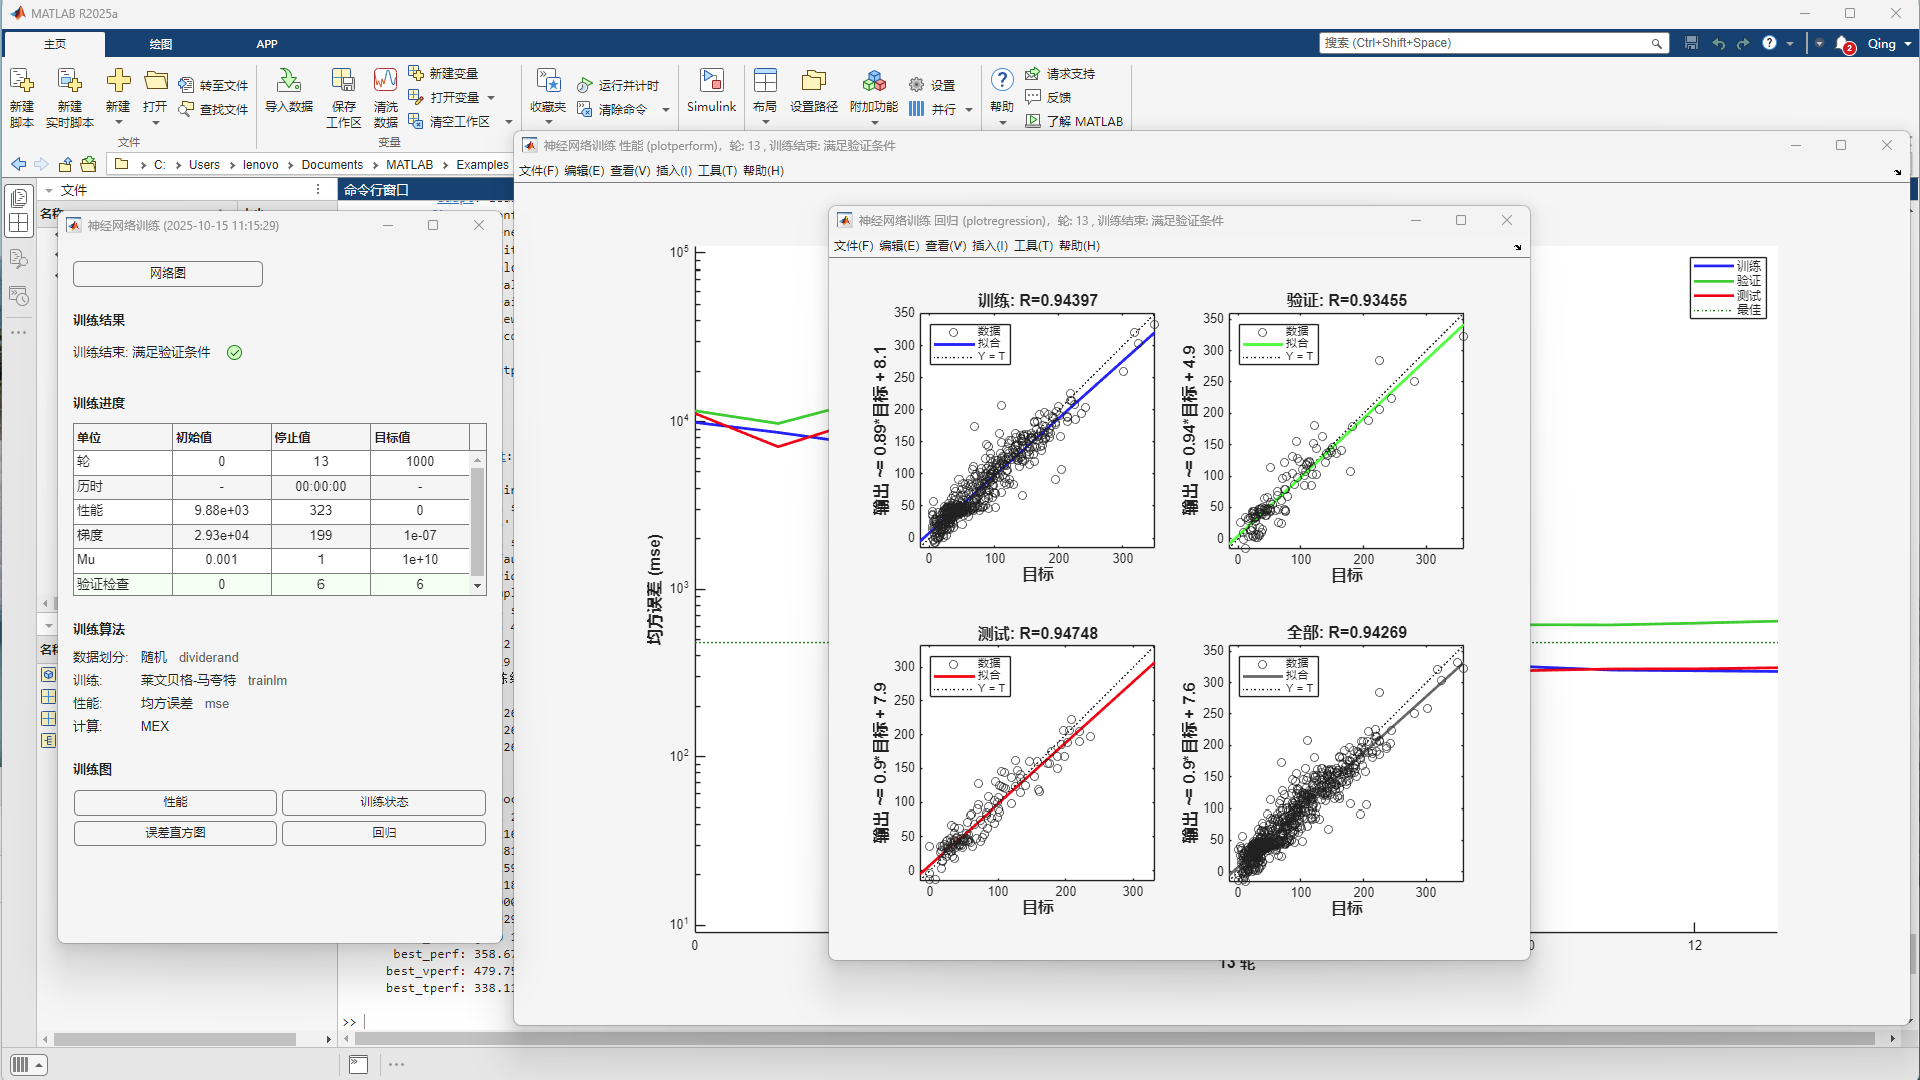Image resolution: width=1920 pixels, height=1080 pixels.
Task: Expand the Open Variable (打开变量) dropdown
Action: (x=491, y=98)
